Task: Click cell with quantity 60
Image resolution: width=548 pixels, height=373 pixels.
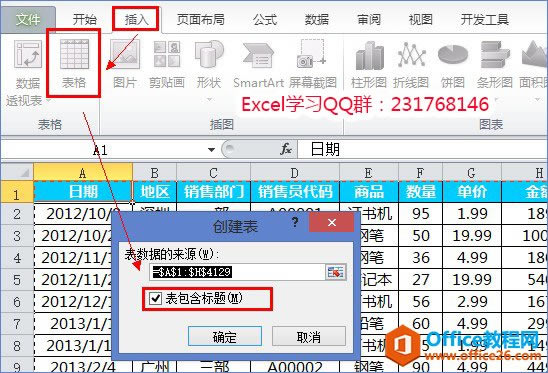Action: 420,323
